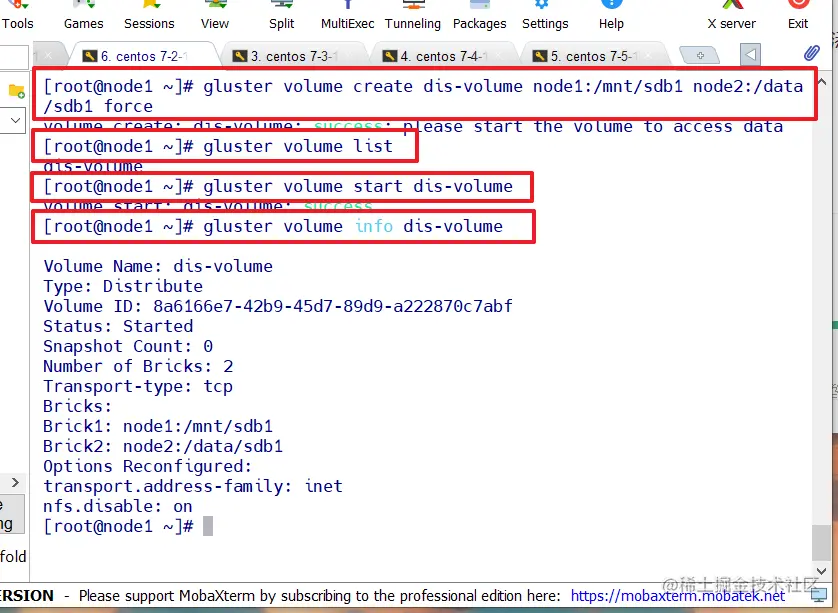Switch to the 4. centos 7-4 tab
Screen dimensions: 838x613
(x=443, y=56)
